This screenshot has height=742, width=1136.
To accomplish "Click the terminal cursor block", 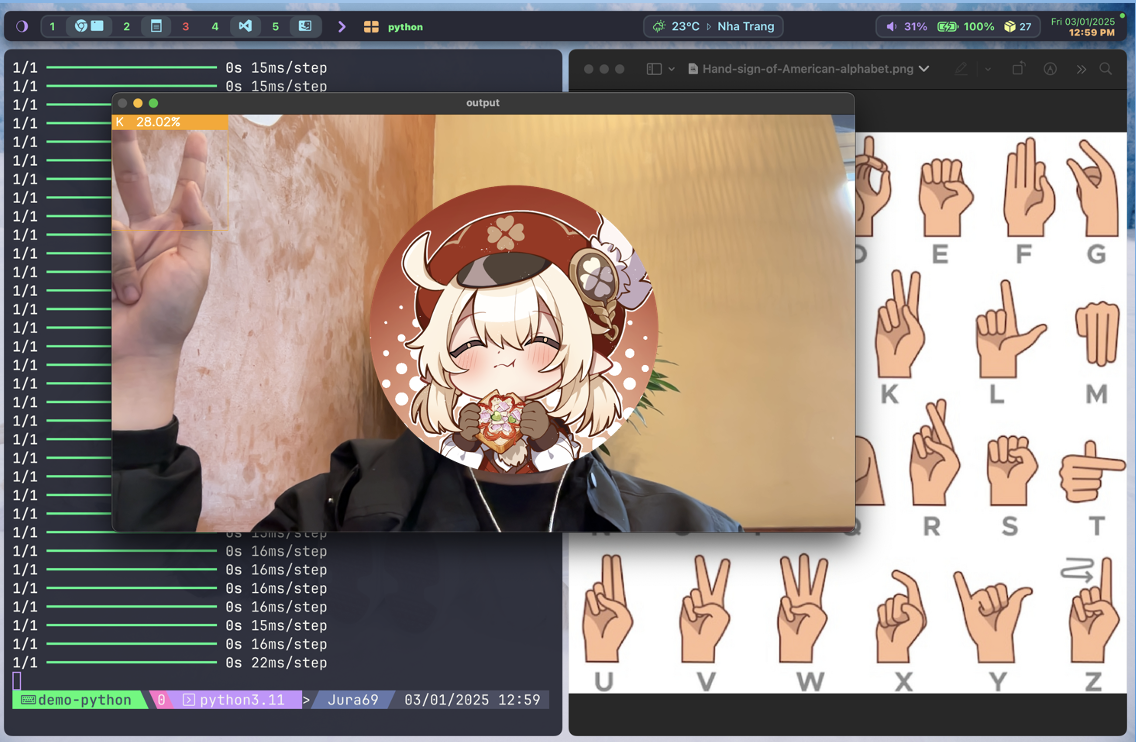I will click(17, 680).
